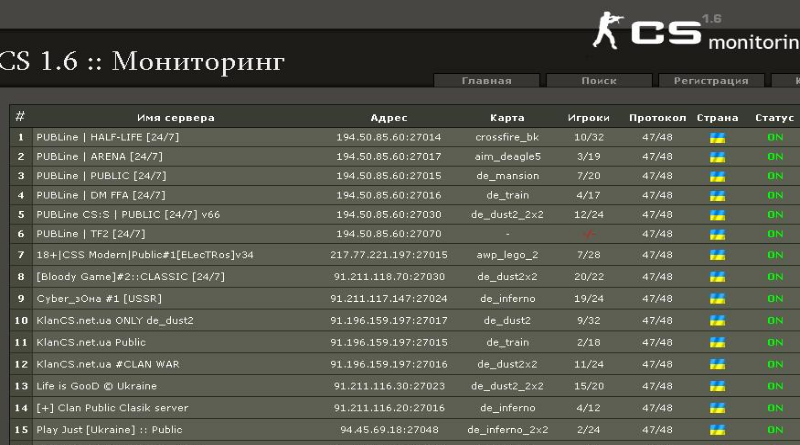
Task: Click the ON status for PUBLine ARENA server
Action: 775,156
